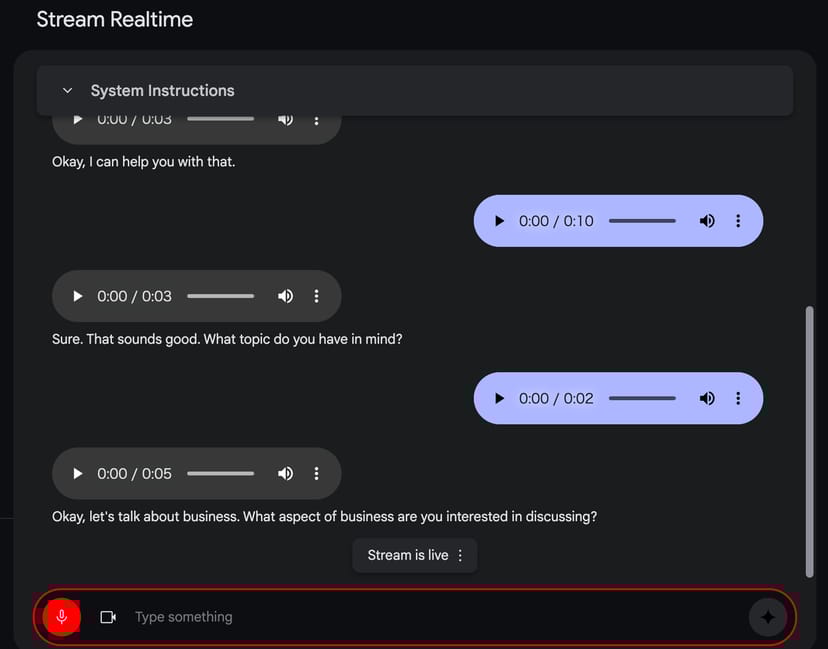Turn on the video camera icon
Image resolution: width=828 pixels, height=649 pixels.
(108, 617)
